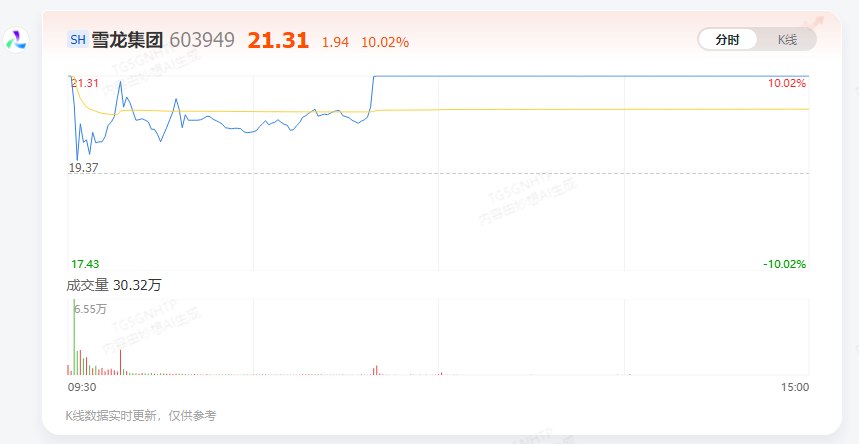Switch to the 分时 intraday view
859x444 pixels.
click(727, 40)
